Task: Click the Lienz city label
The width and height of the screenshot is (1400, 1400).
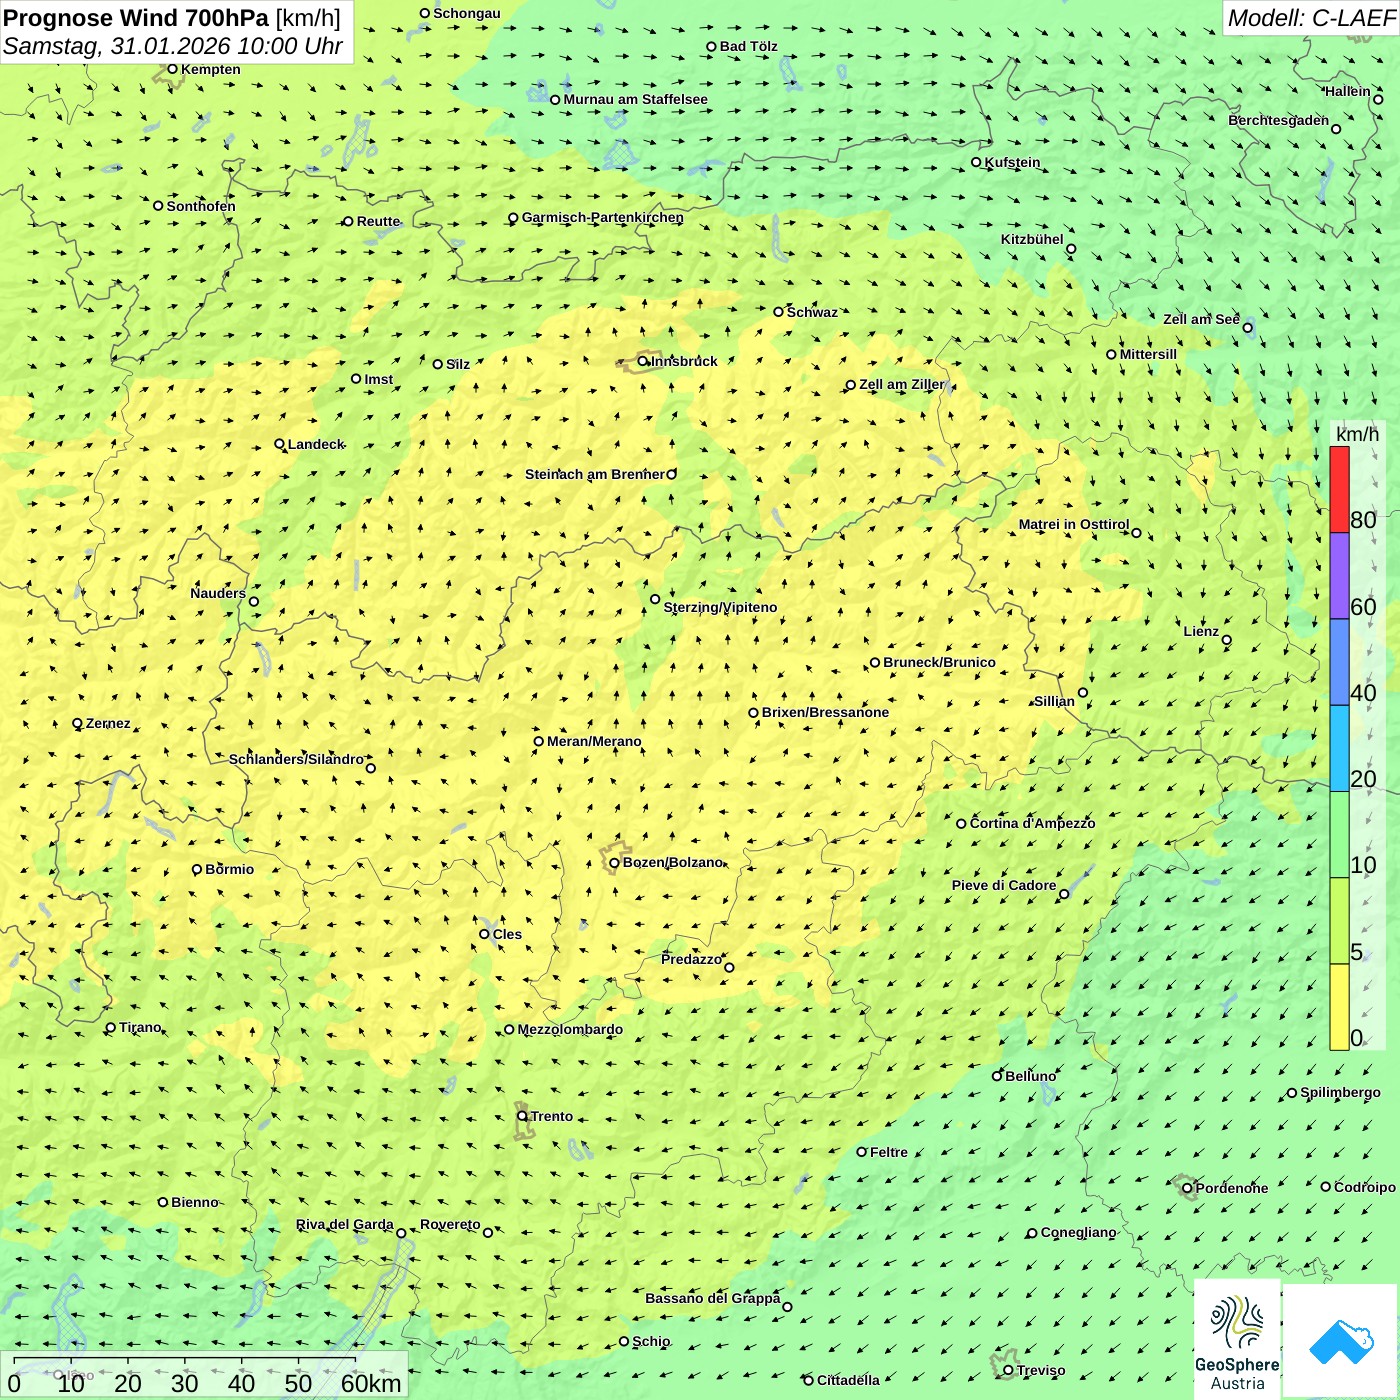Action: tap(1201, 631)
